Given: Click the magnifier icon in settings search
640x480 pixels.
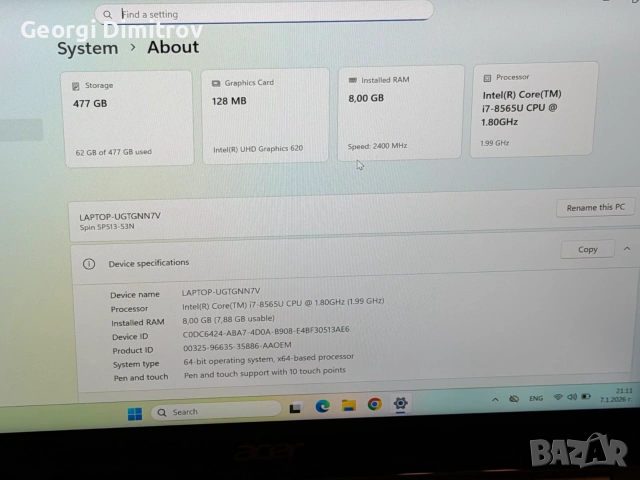Looking at the screenshot, I should point(107,15).
